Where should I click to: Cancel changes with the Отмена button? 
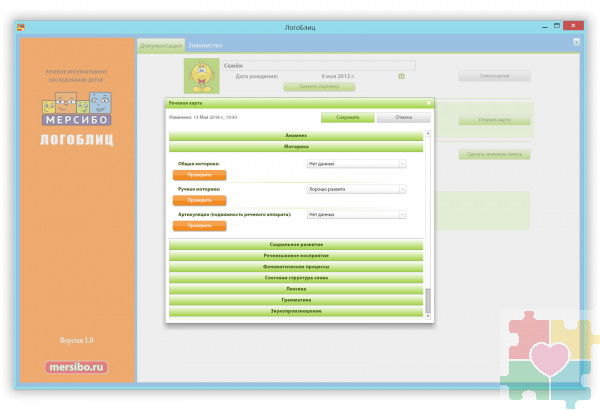pyautogui.click(x=403, y=117)
